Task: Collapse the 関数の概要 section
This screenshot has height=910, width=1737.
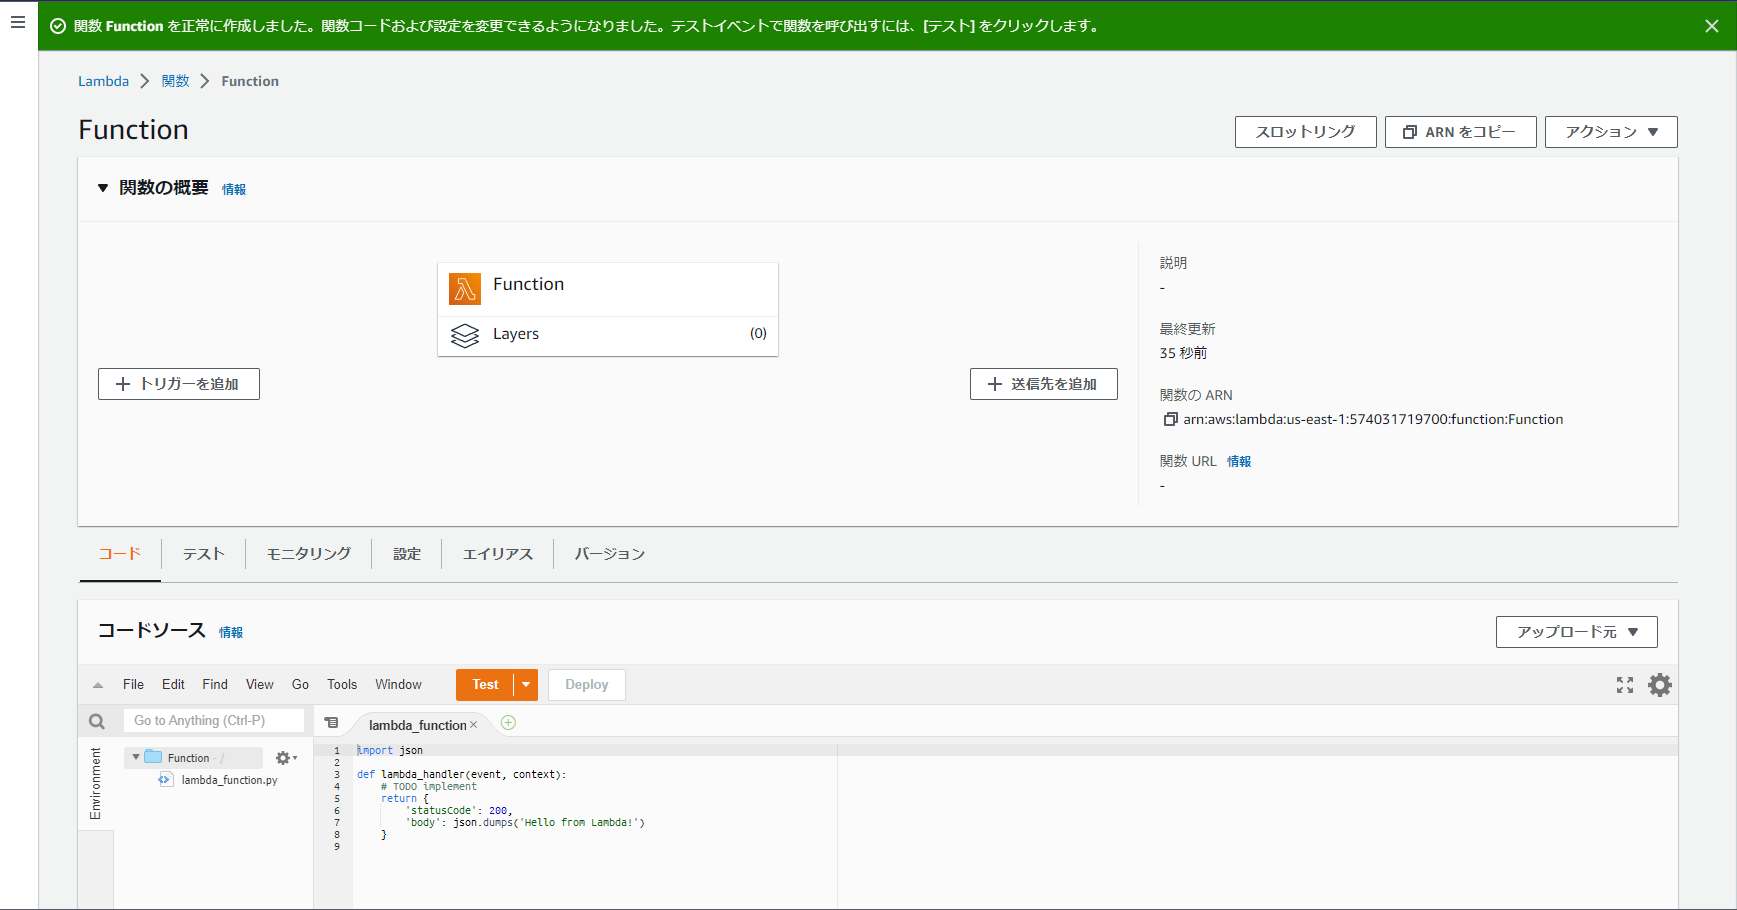Action: click(102, 188)
